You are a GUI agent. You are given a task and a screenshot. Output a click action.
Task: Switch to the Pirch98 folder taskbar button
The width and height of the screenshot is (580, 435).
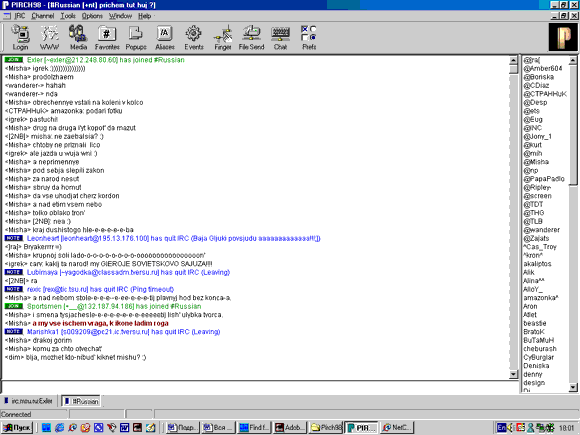pyautogui.click(x=326, y=428)
